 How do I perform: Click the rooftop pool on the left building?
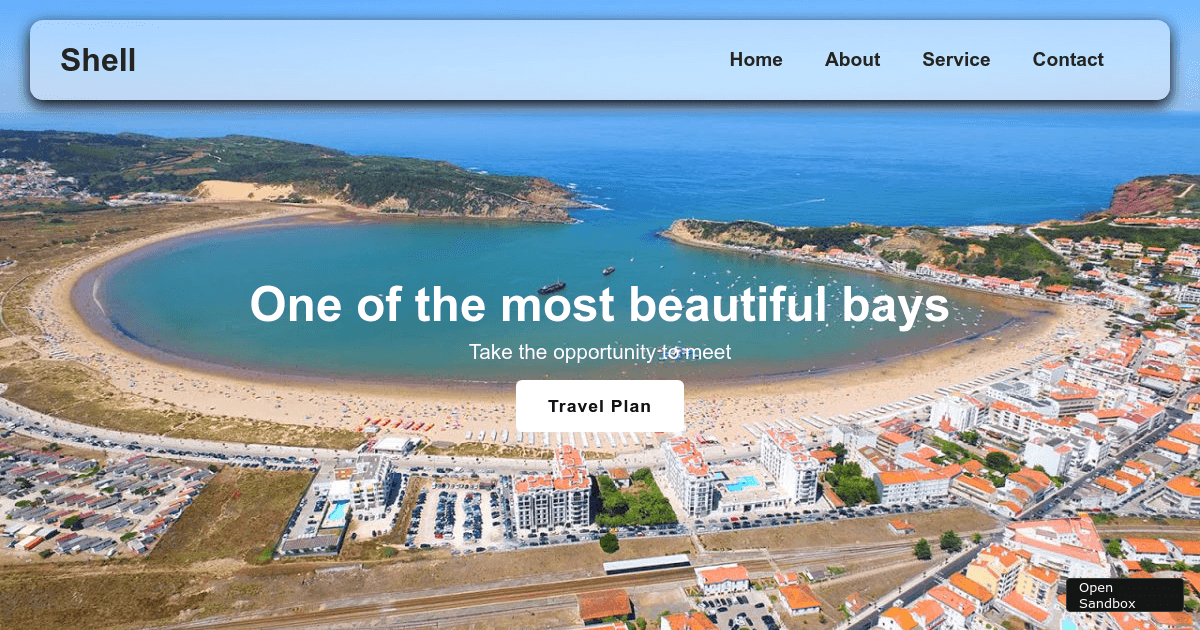337,511
